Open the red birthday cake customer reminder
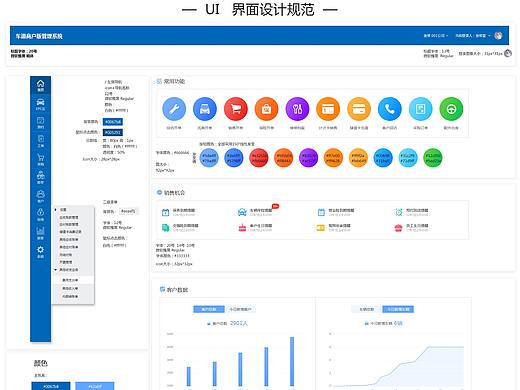Screen dimensions: 520x390 pyautogui.click(x=242, y=227)
